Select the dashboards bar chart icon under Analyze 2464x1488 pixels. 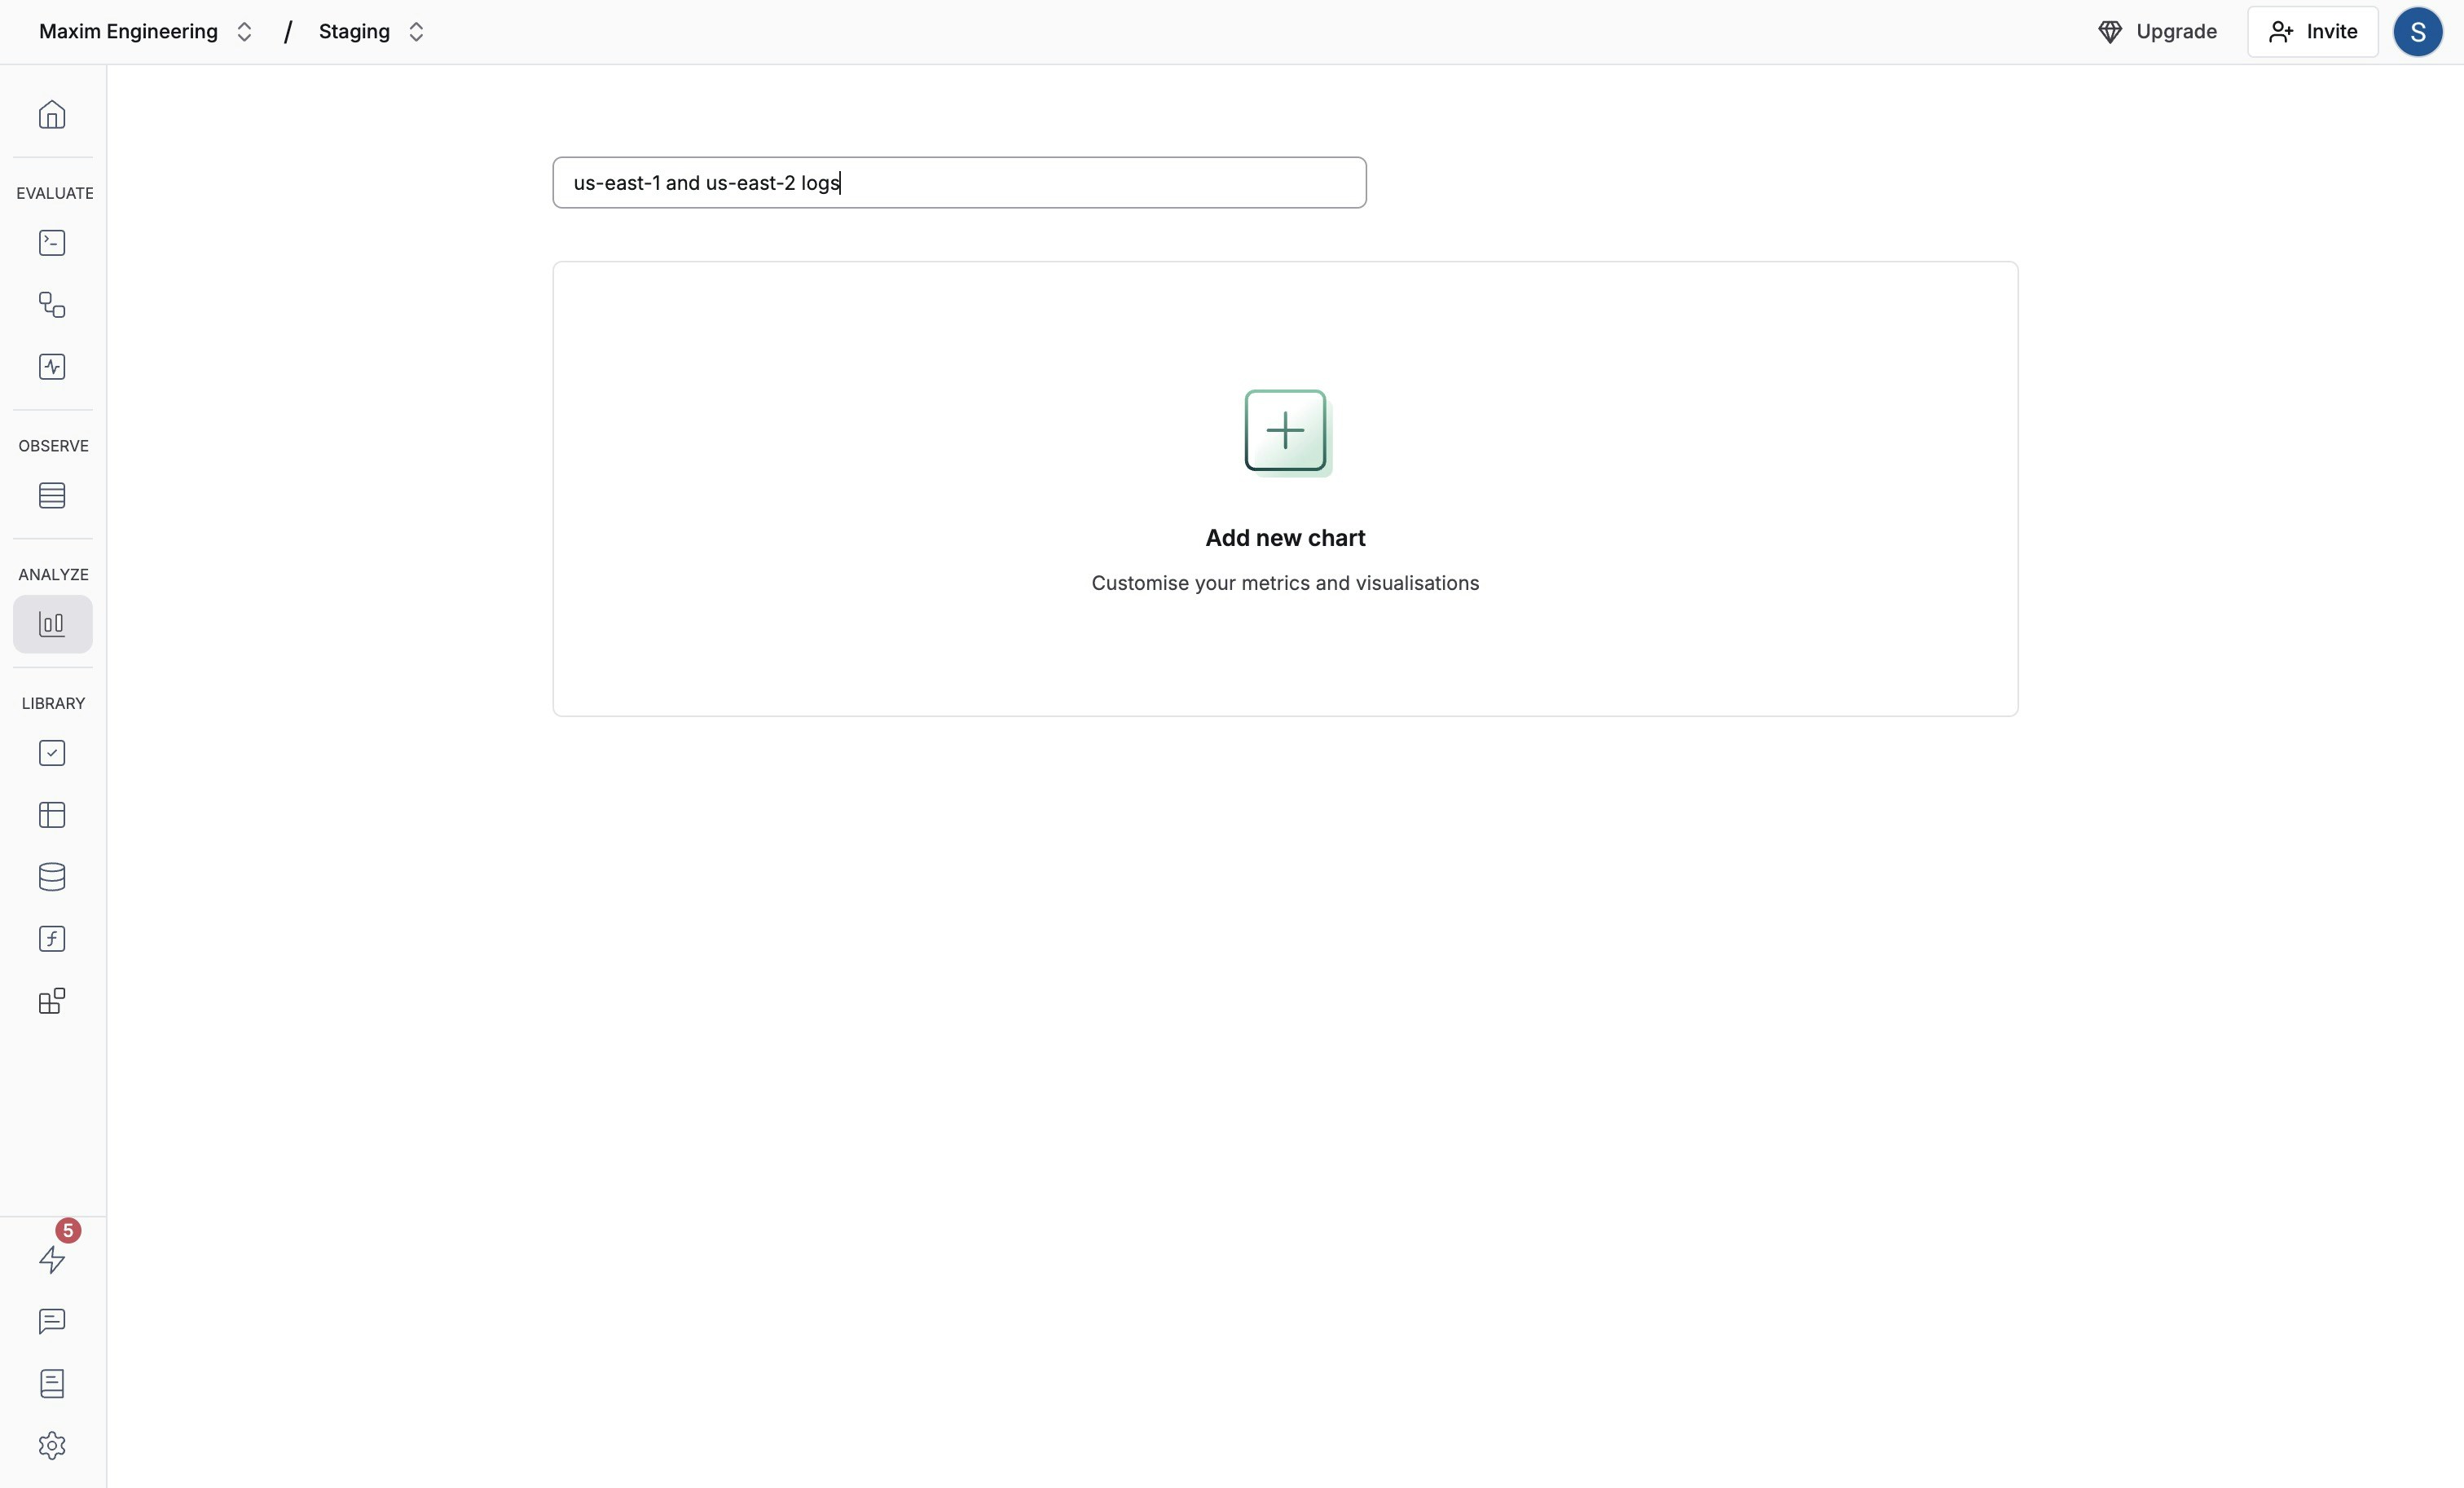[x=52, y=624]
